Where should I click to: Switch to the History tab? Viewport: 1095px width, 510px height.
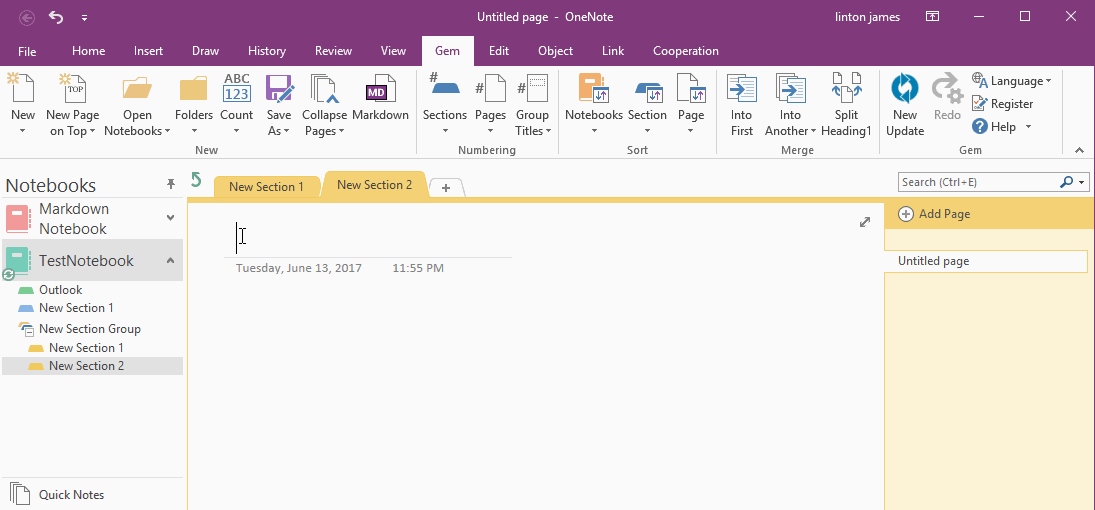(x=267, y=51)
